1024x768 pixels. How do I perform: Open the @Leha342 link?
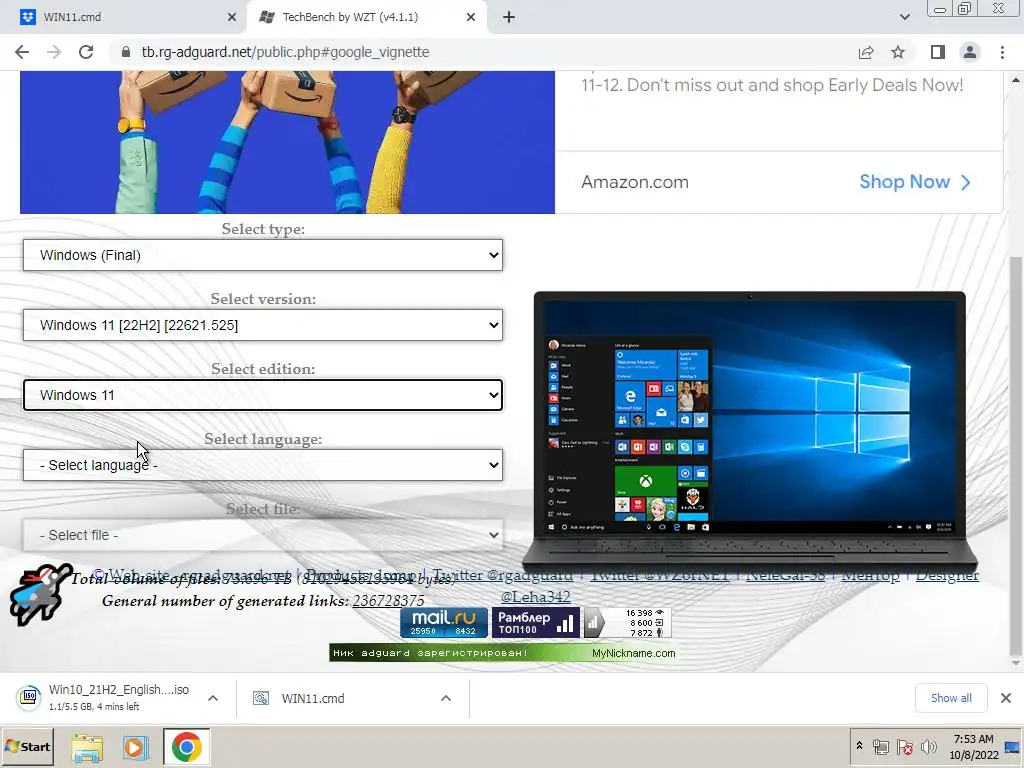pos(536,596)
